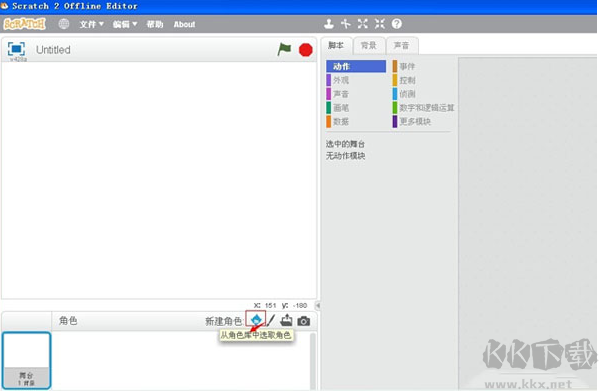Open the 帮助 menu

[x=155, y=24]
